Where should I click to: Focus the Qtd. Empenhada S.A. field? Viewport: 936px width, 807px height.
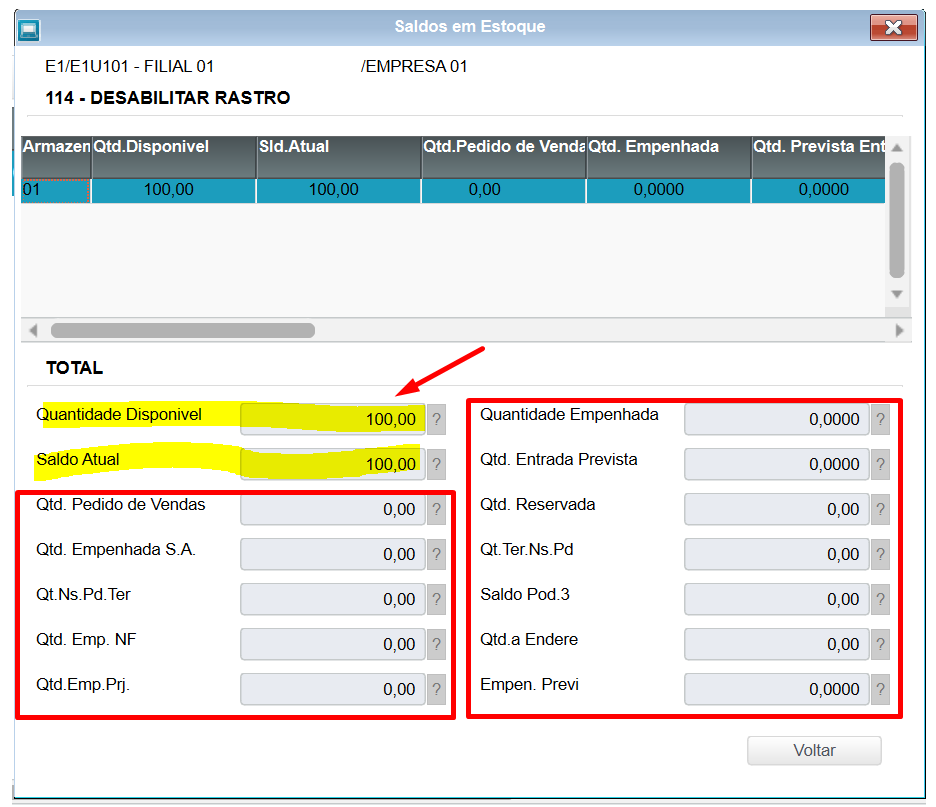[332, 555]
